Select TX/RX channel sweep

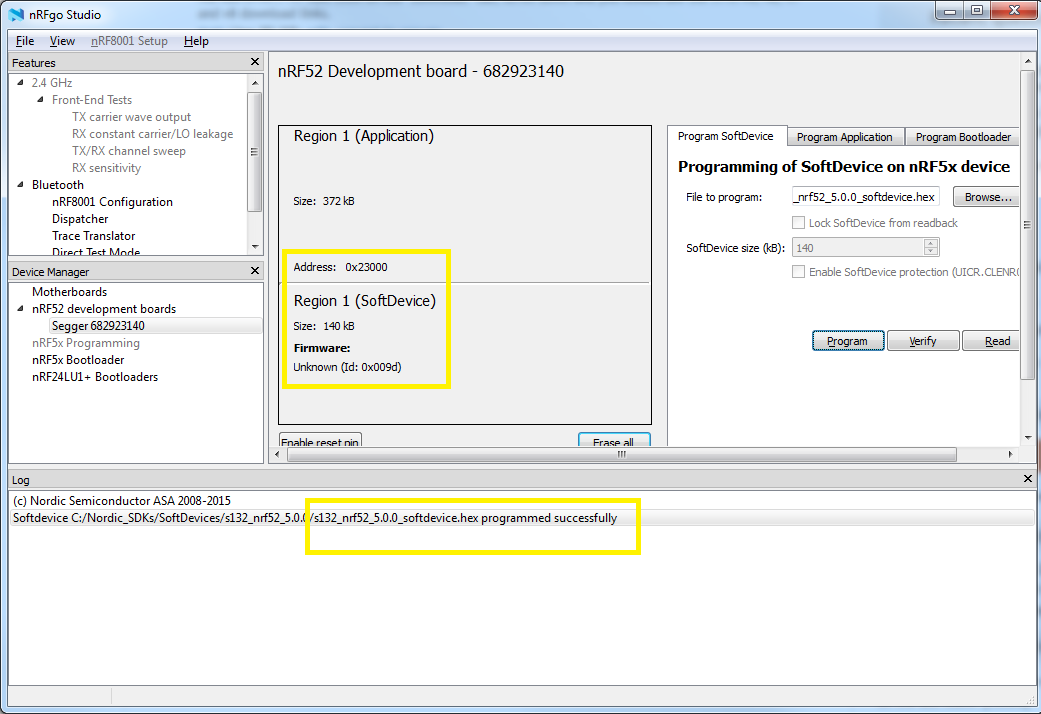coord(129,151)
